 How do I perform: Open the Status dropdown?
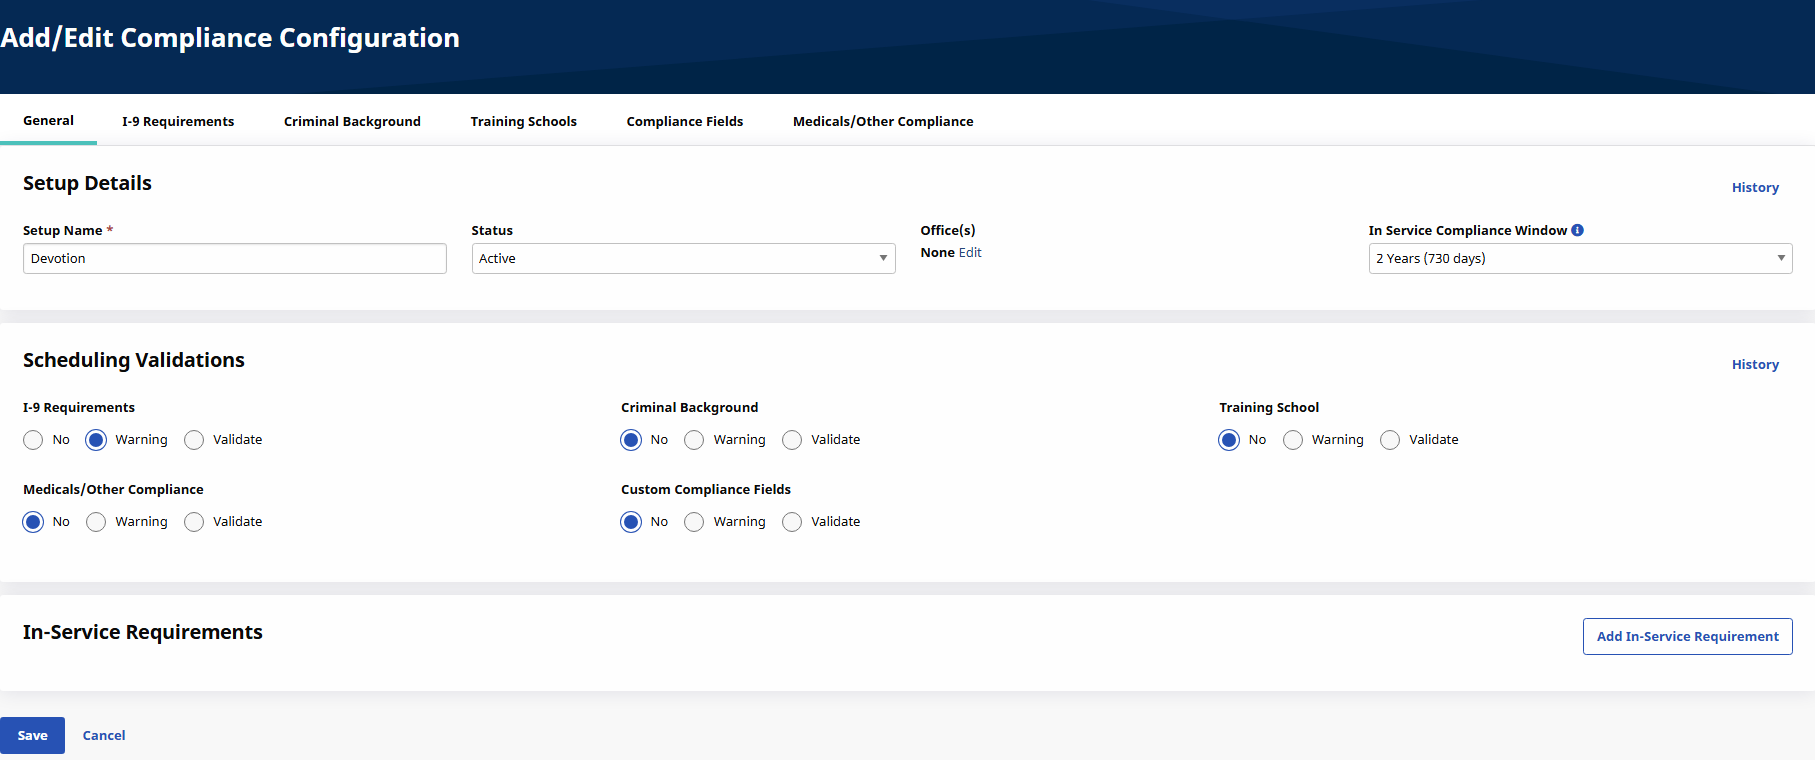(683, 258)
